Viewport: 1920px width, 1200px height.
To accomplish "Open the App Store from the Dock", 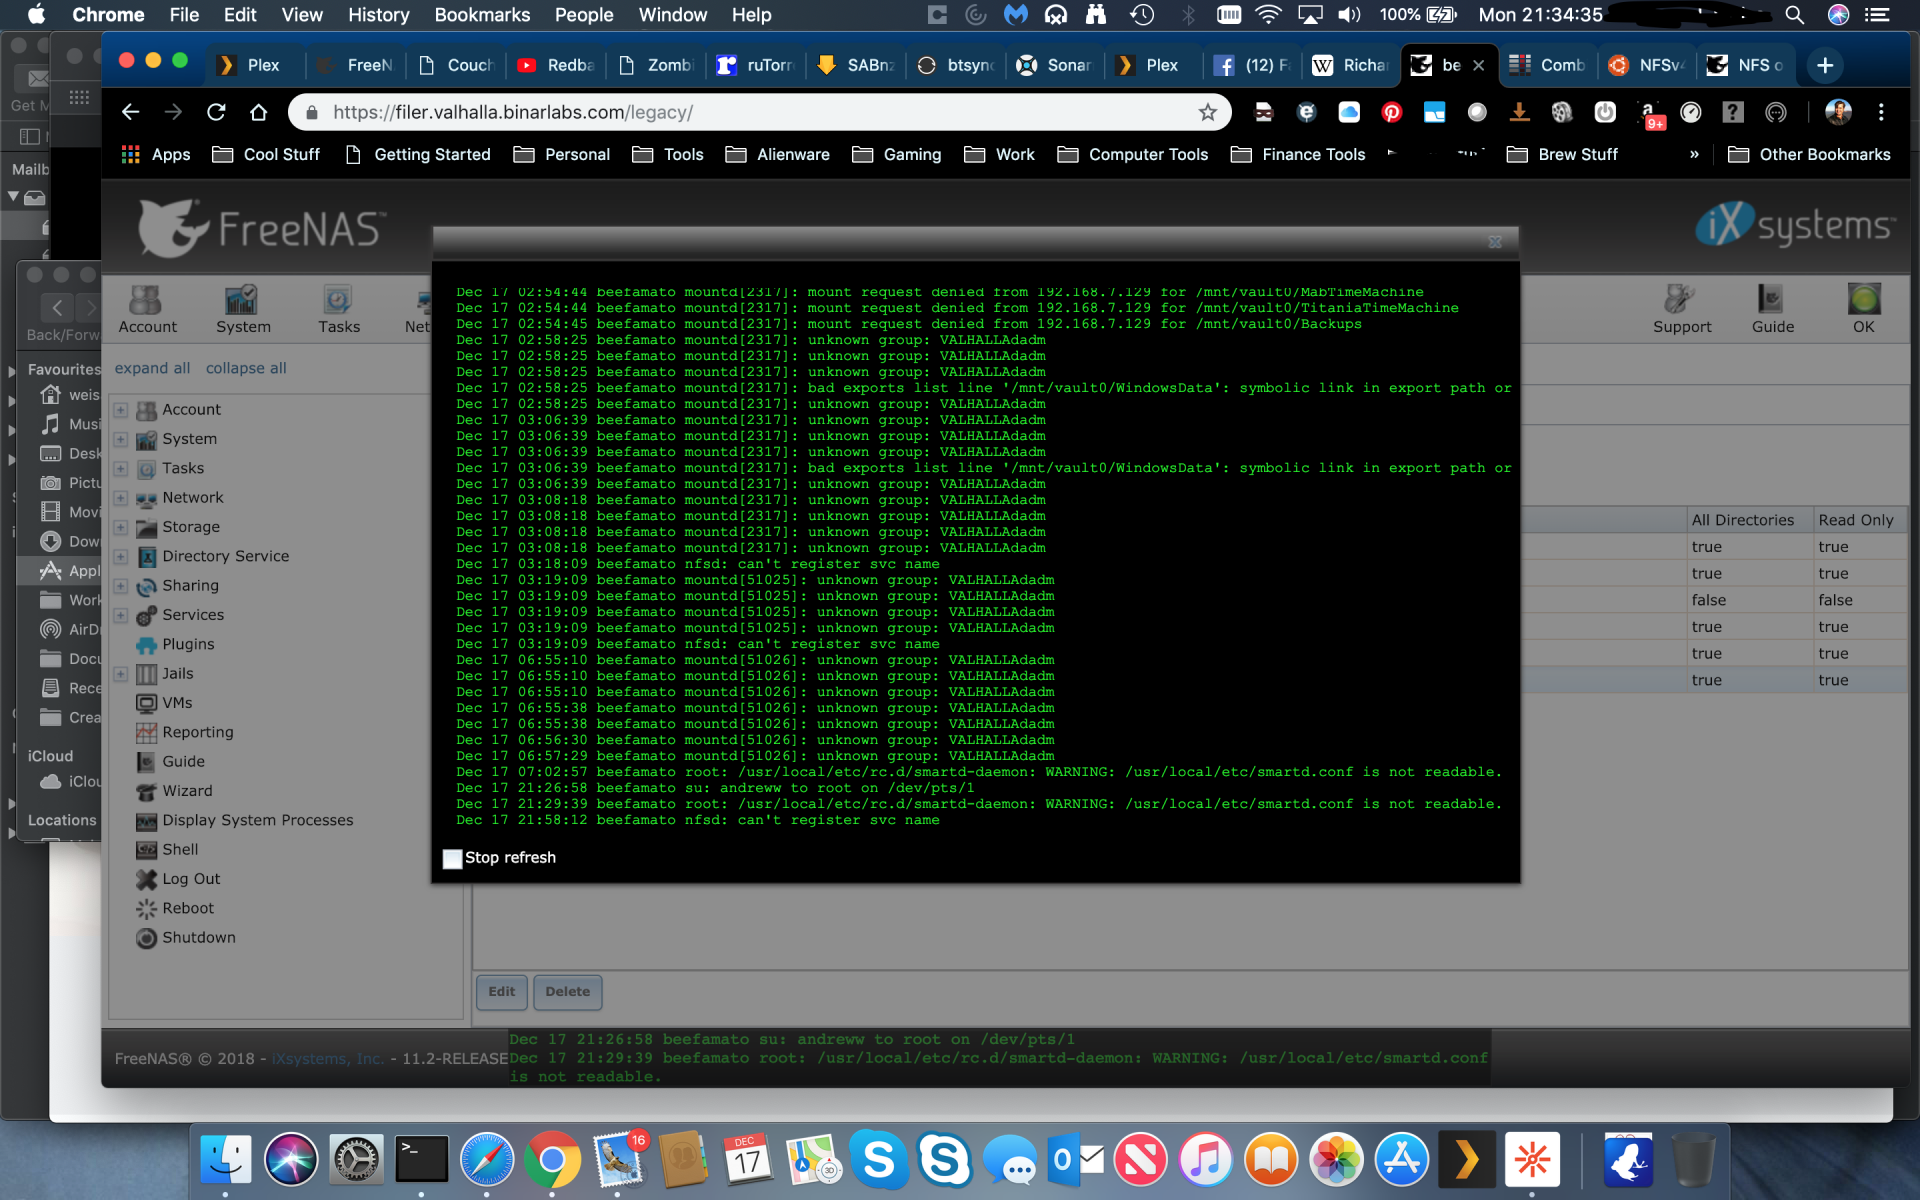I will click(x=1402, y=1160).
